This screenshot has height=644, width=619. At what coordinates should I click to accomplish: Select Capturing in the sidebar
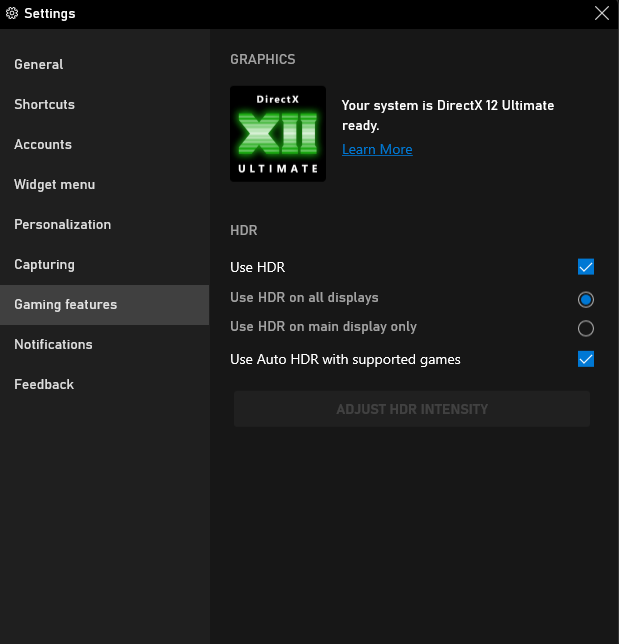(x=44, y=264)
